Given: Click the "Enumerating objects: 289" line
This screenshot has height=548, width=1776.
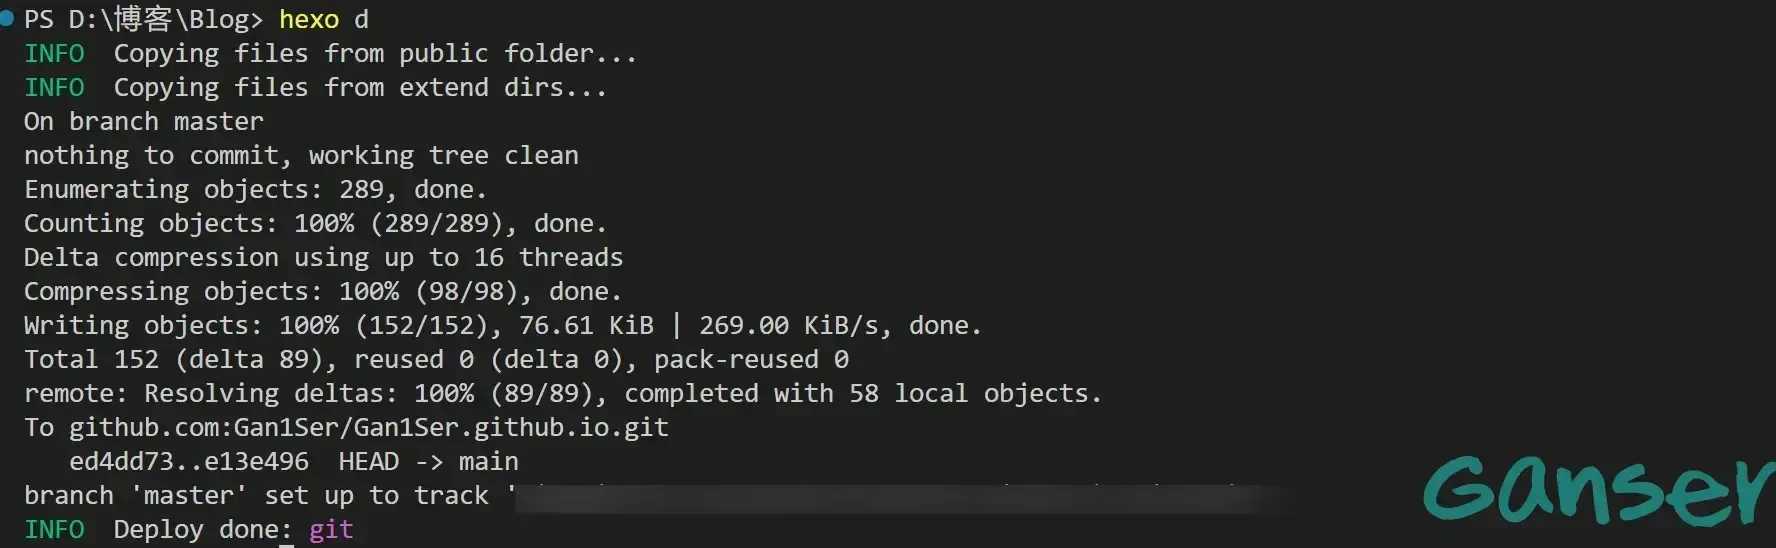Looking at the screenshot, I should [255, 190].
